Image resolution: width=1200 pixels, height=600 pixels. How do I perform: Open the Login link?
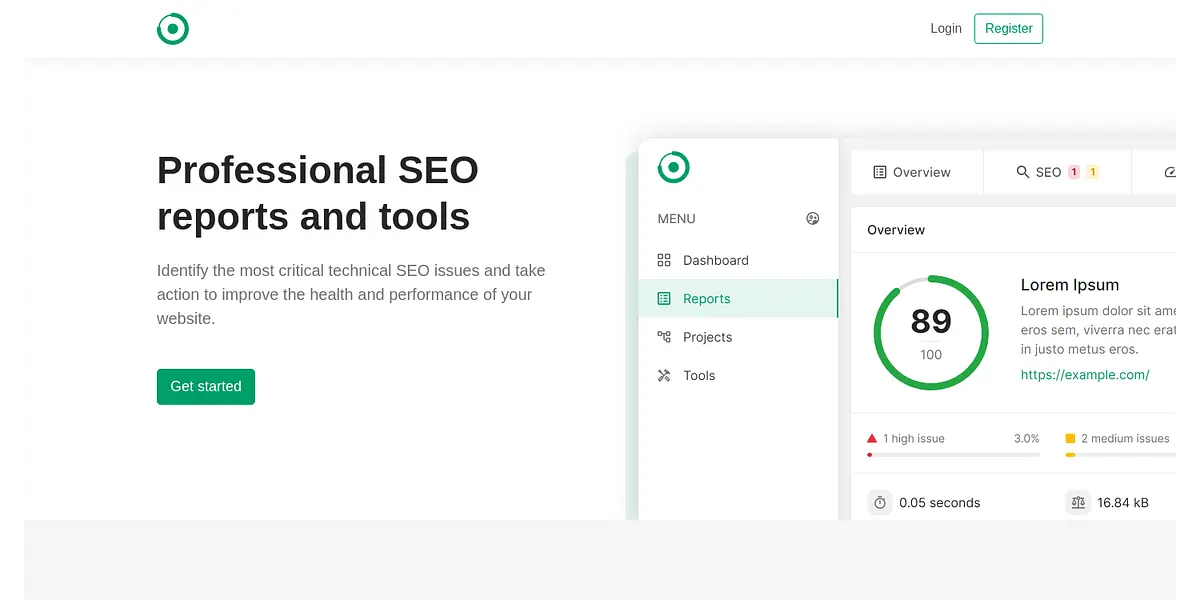945,29
